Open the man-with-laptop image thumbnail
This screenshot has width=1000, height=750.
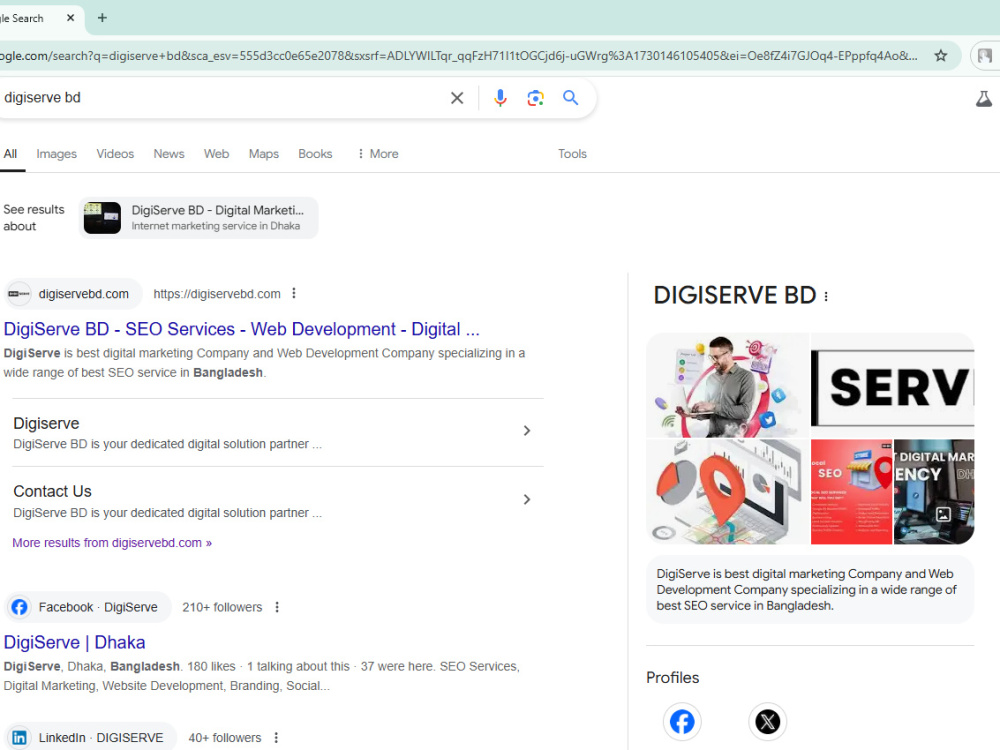728,385
